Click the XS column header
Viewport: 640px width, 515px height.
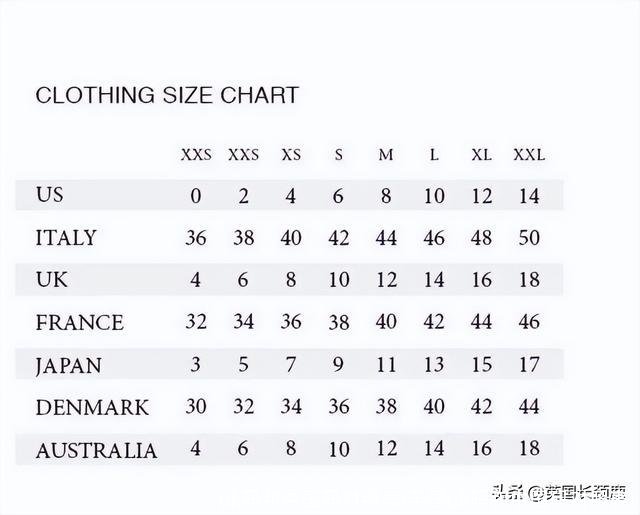click(291, 155)
